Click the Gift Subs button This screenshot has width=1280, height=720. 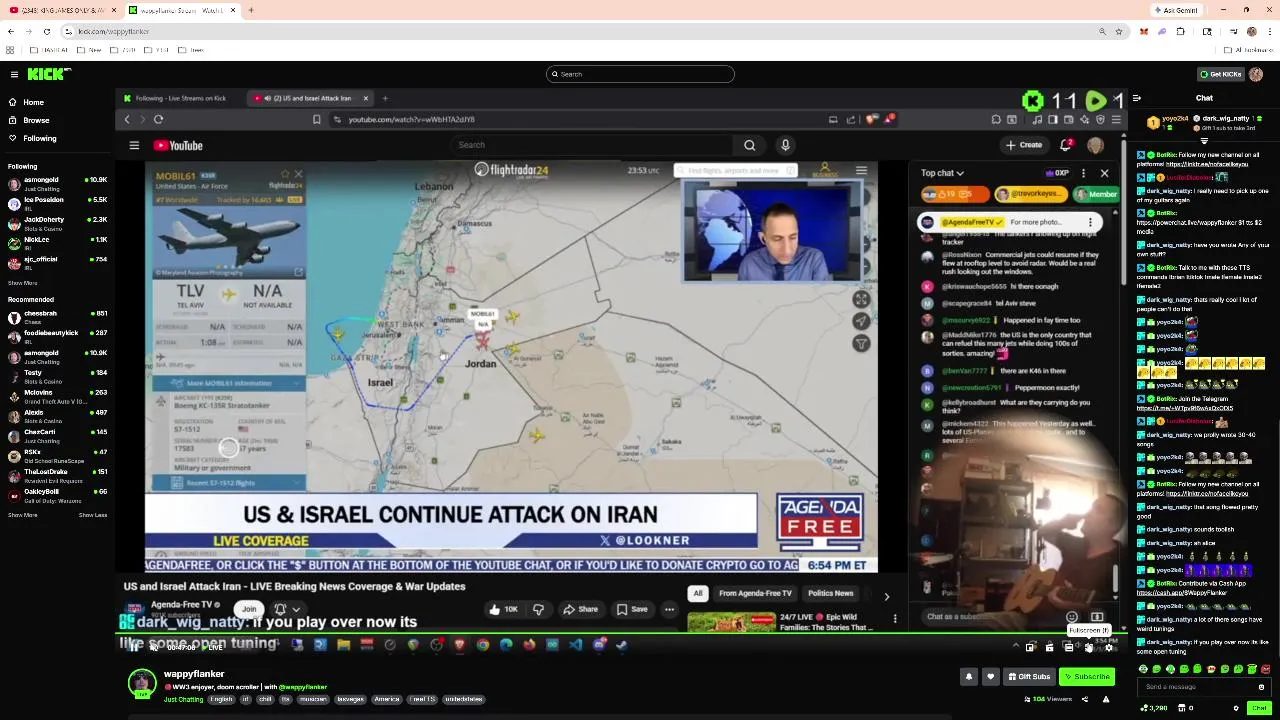pos(1029,677)
